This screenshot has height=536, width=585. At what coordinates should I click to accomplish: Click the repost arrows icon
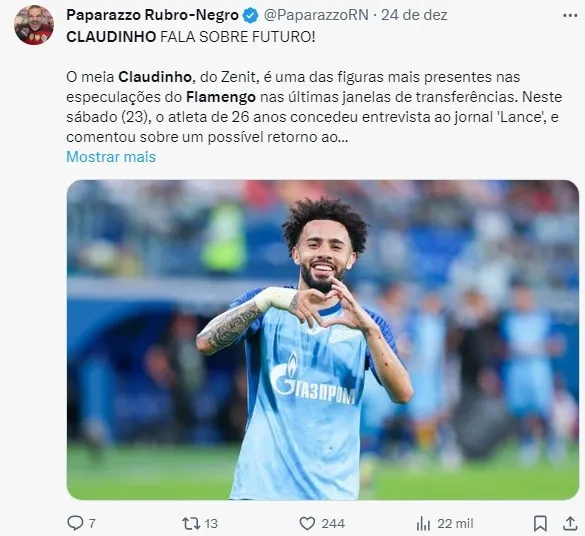(x=191, y=523)
